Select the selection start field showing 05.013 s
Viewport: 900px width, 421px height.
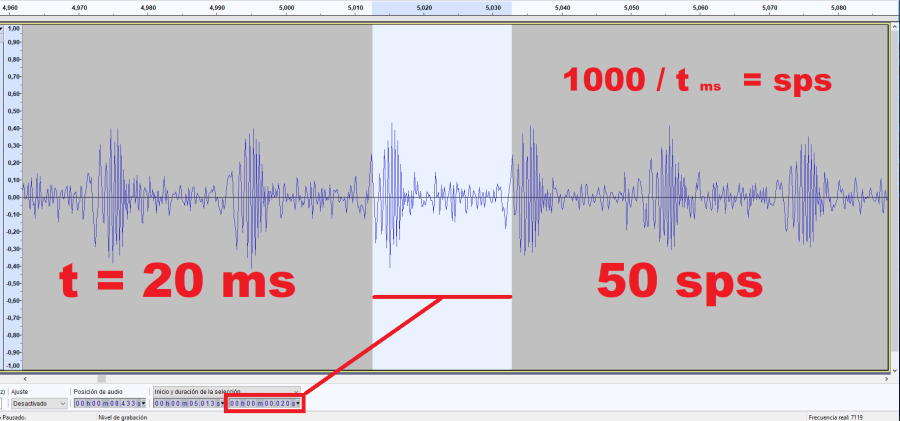[x=187, y=403]
